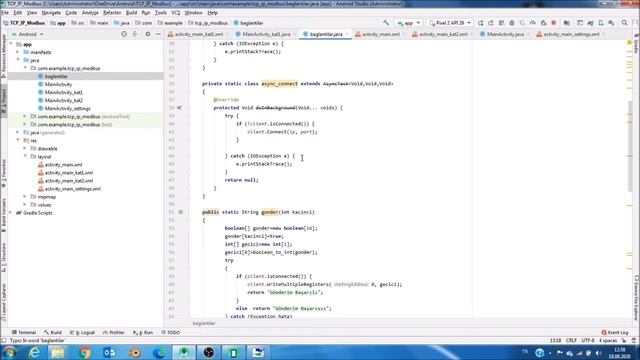The image size is (640, 360).
Task: Click the baglantilar breadcrumb in navigation bar
Action: tap(249, 23)
